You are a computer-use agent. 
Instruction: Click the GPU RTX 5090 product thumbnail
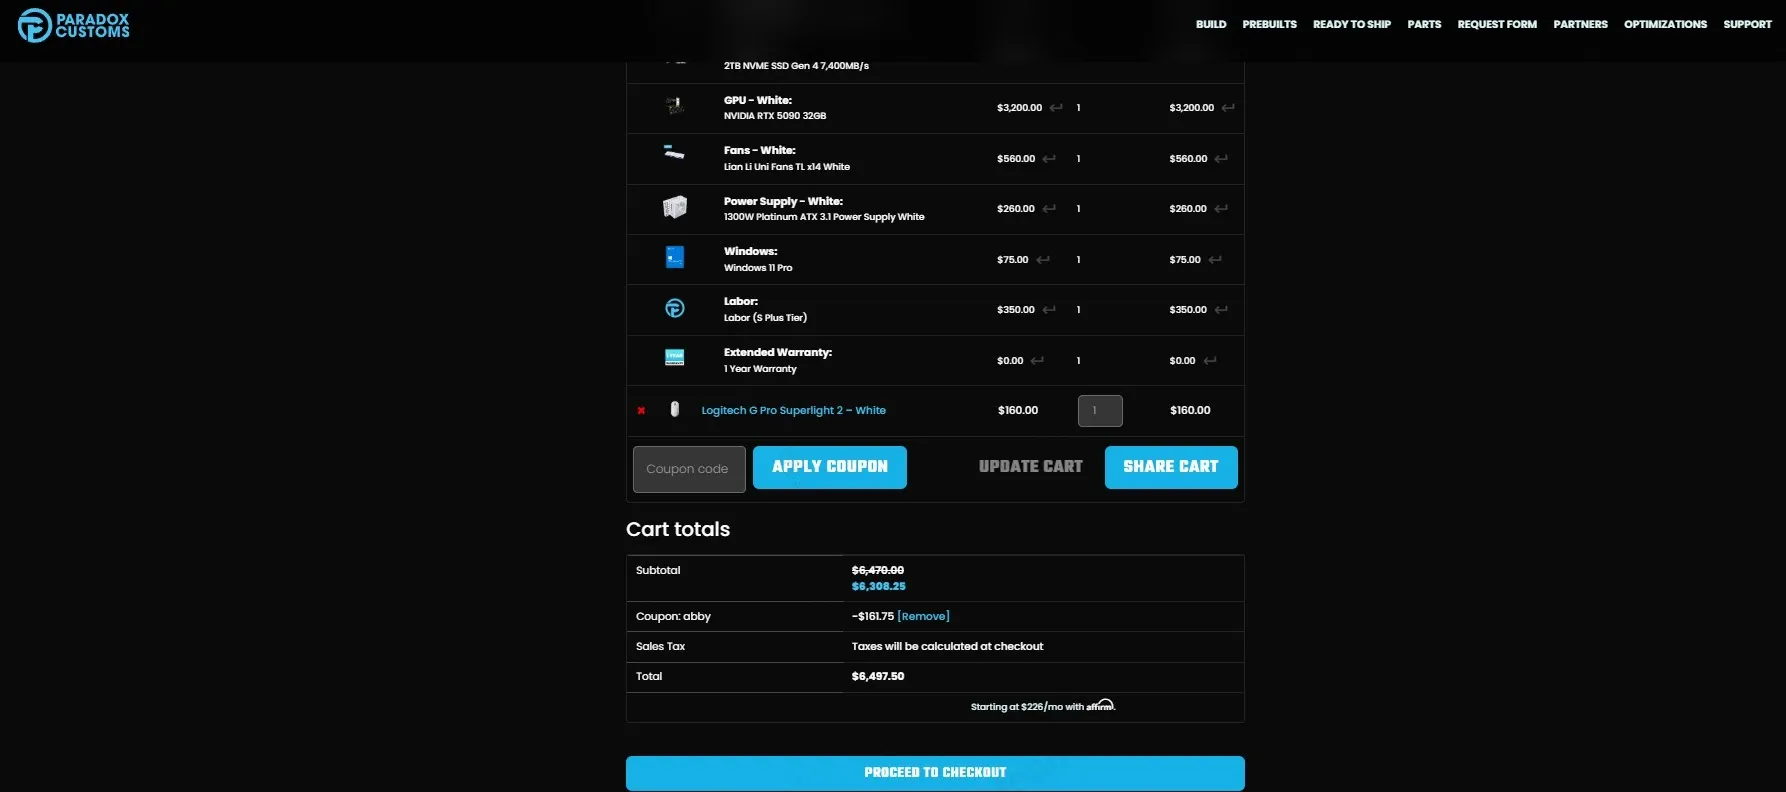[x=675, y=106]
